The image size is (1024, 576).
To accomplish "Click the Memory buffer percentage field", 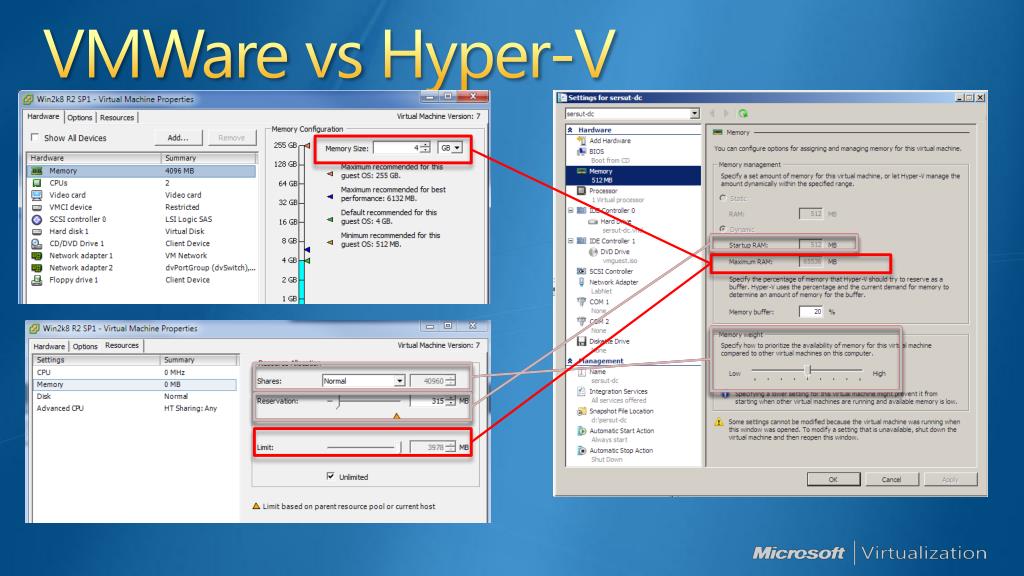I will (811, 312).
